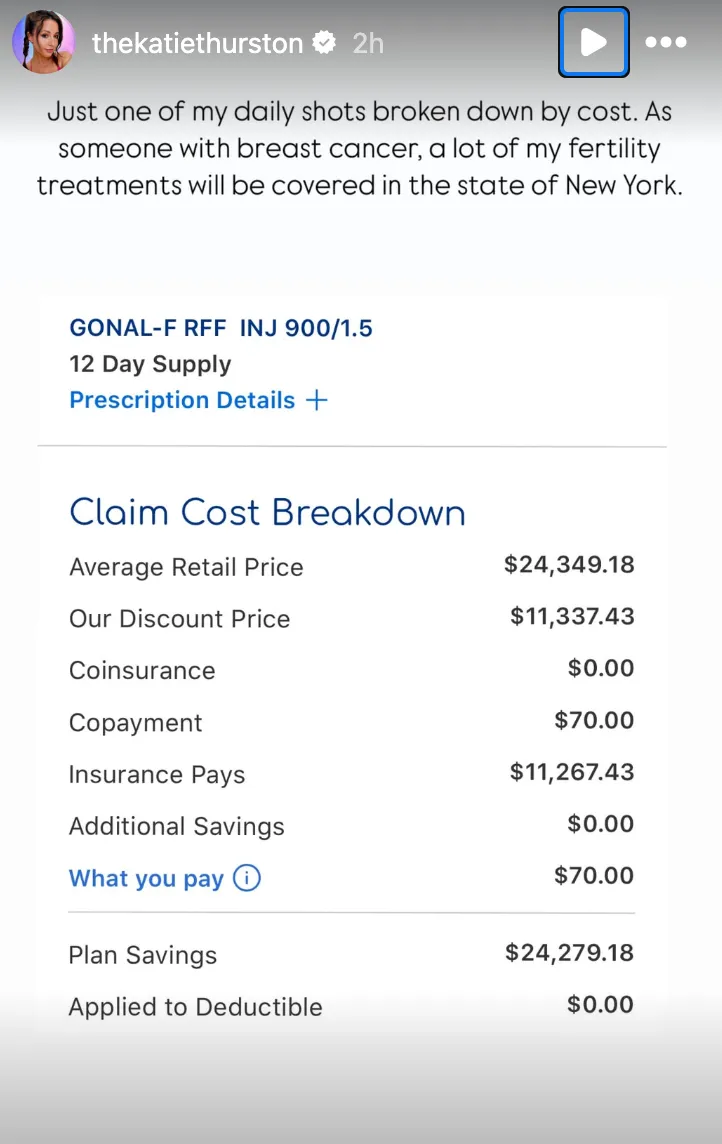
Task: Click the Copayment row label
Action: coord(135,723)
